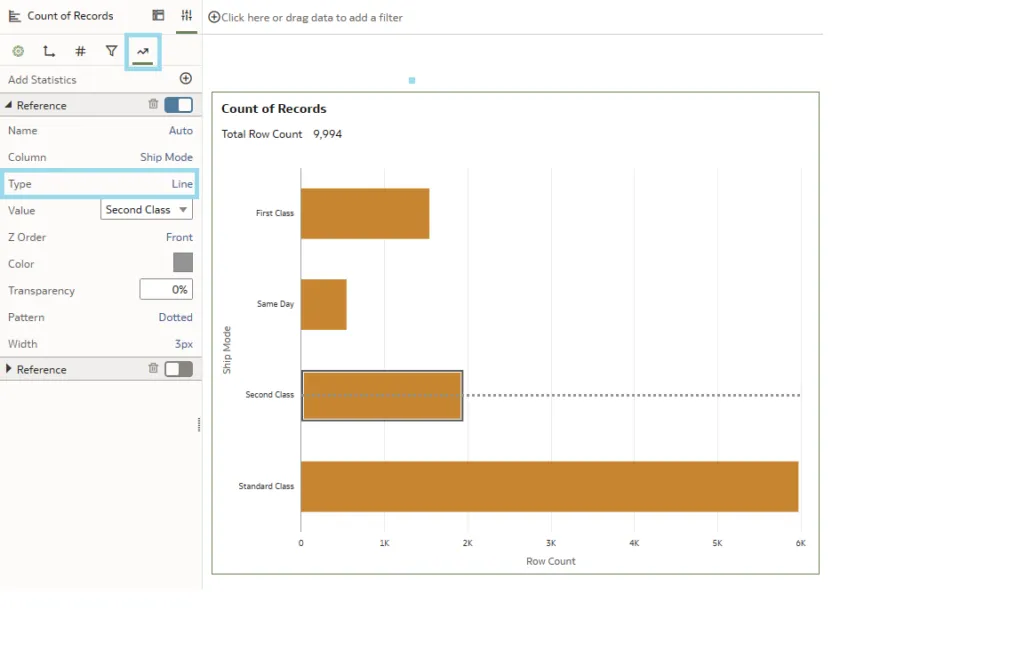Delete the first Reference with trash icon
The width and height of the screenshot is (1024, 651).
(153, 104)
